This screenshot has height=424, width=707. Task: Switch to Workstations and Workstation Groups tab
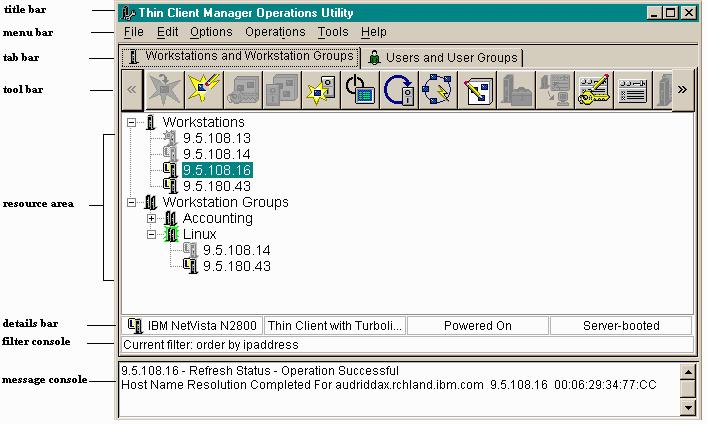[241, 57]
